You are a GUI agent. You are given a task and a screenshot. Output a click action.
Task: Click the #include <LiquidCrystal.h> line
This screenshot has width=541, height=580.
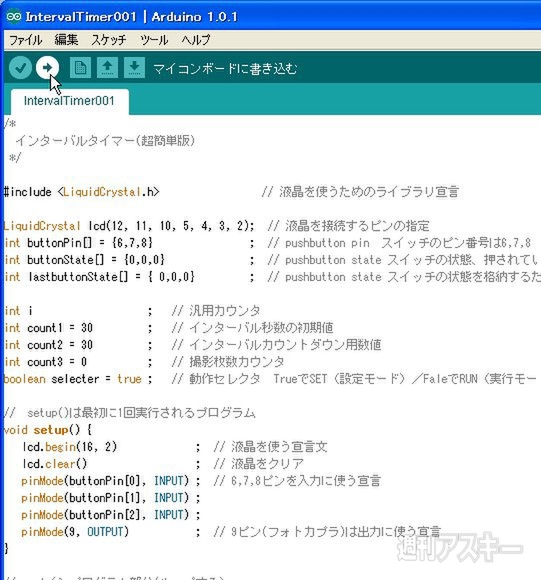81,192
